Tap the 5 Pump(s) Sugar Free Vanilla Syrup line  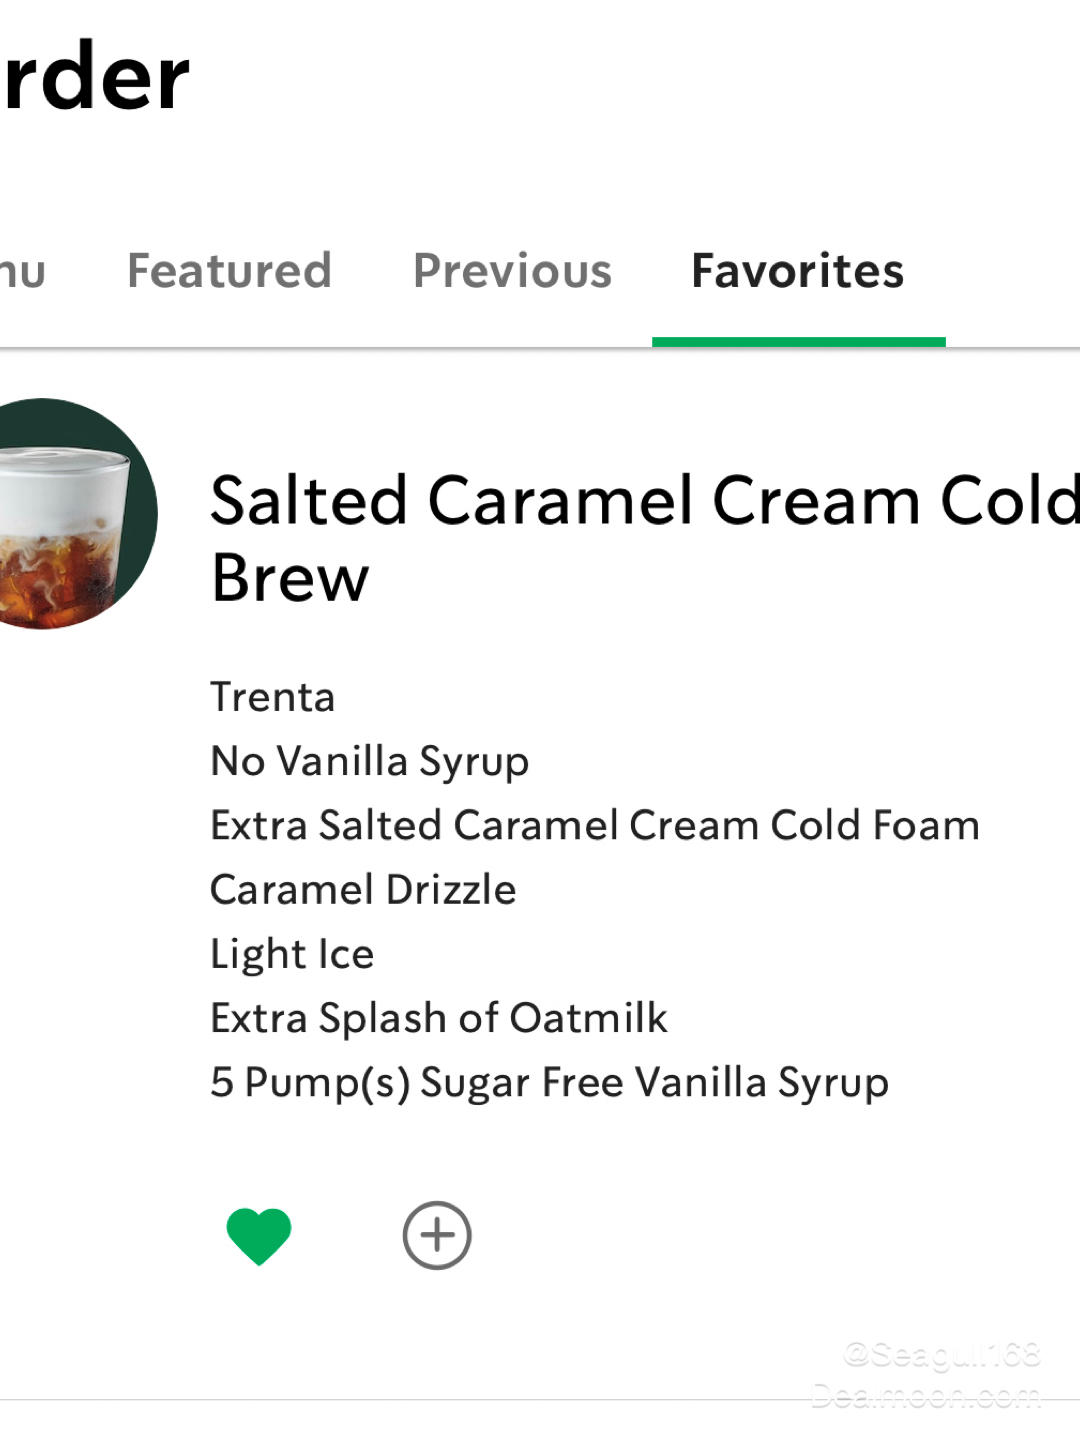[549, 1082]
